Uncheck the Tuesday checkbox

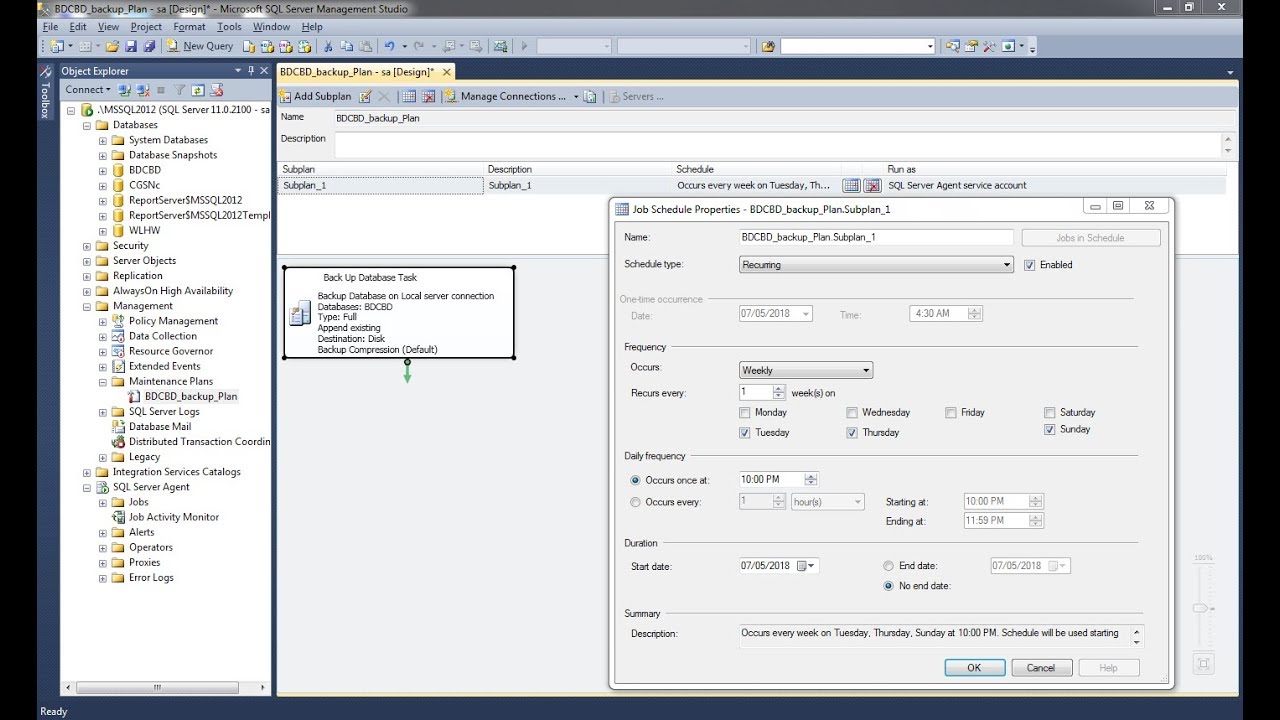pos(744,432)
